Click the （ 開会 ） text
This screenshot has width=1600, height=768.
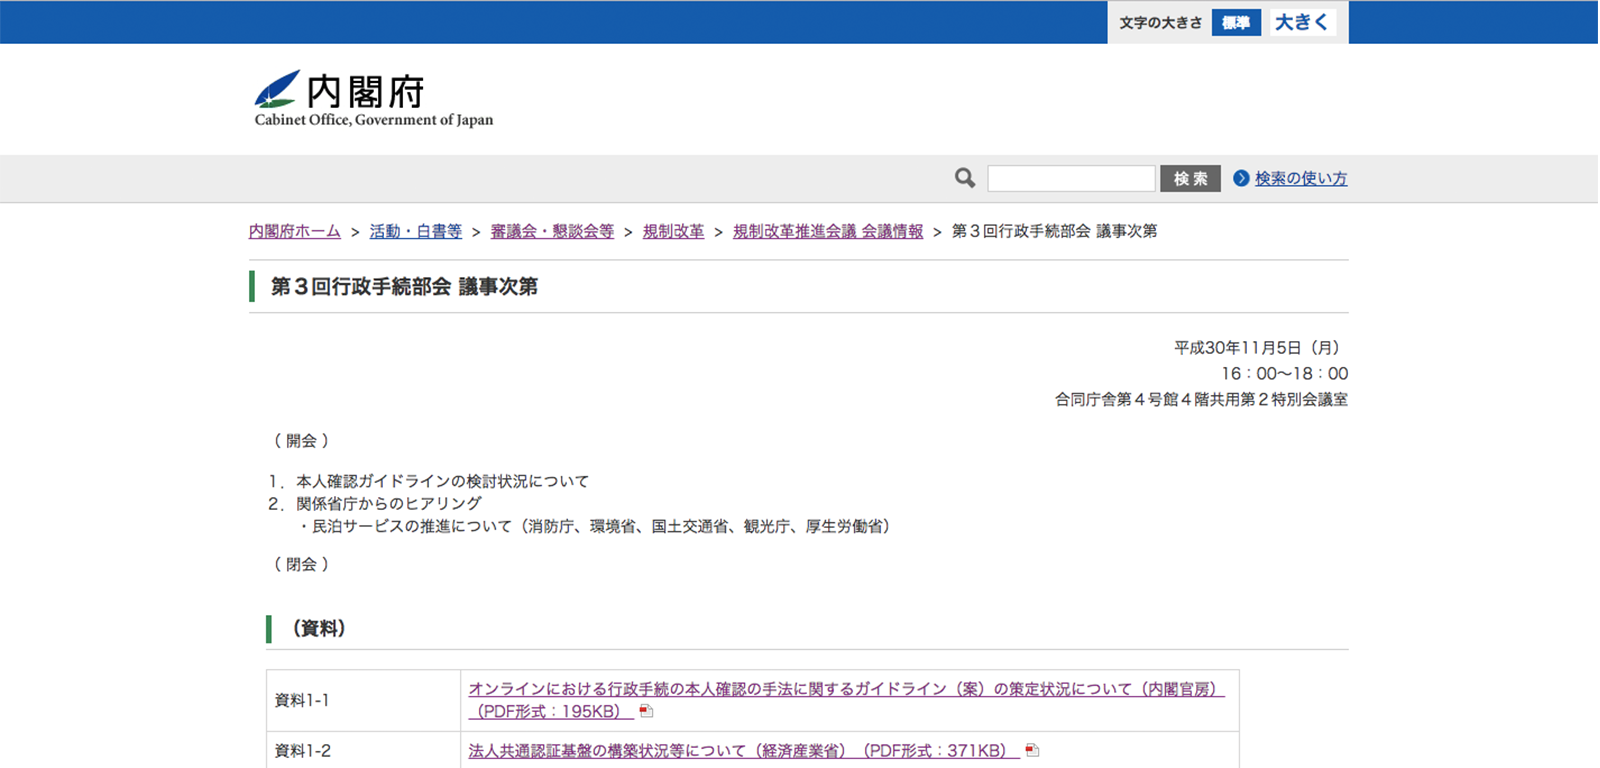coord(301,440)
